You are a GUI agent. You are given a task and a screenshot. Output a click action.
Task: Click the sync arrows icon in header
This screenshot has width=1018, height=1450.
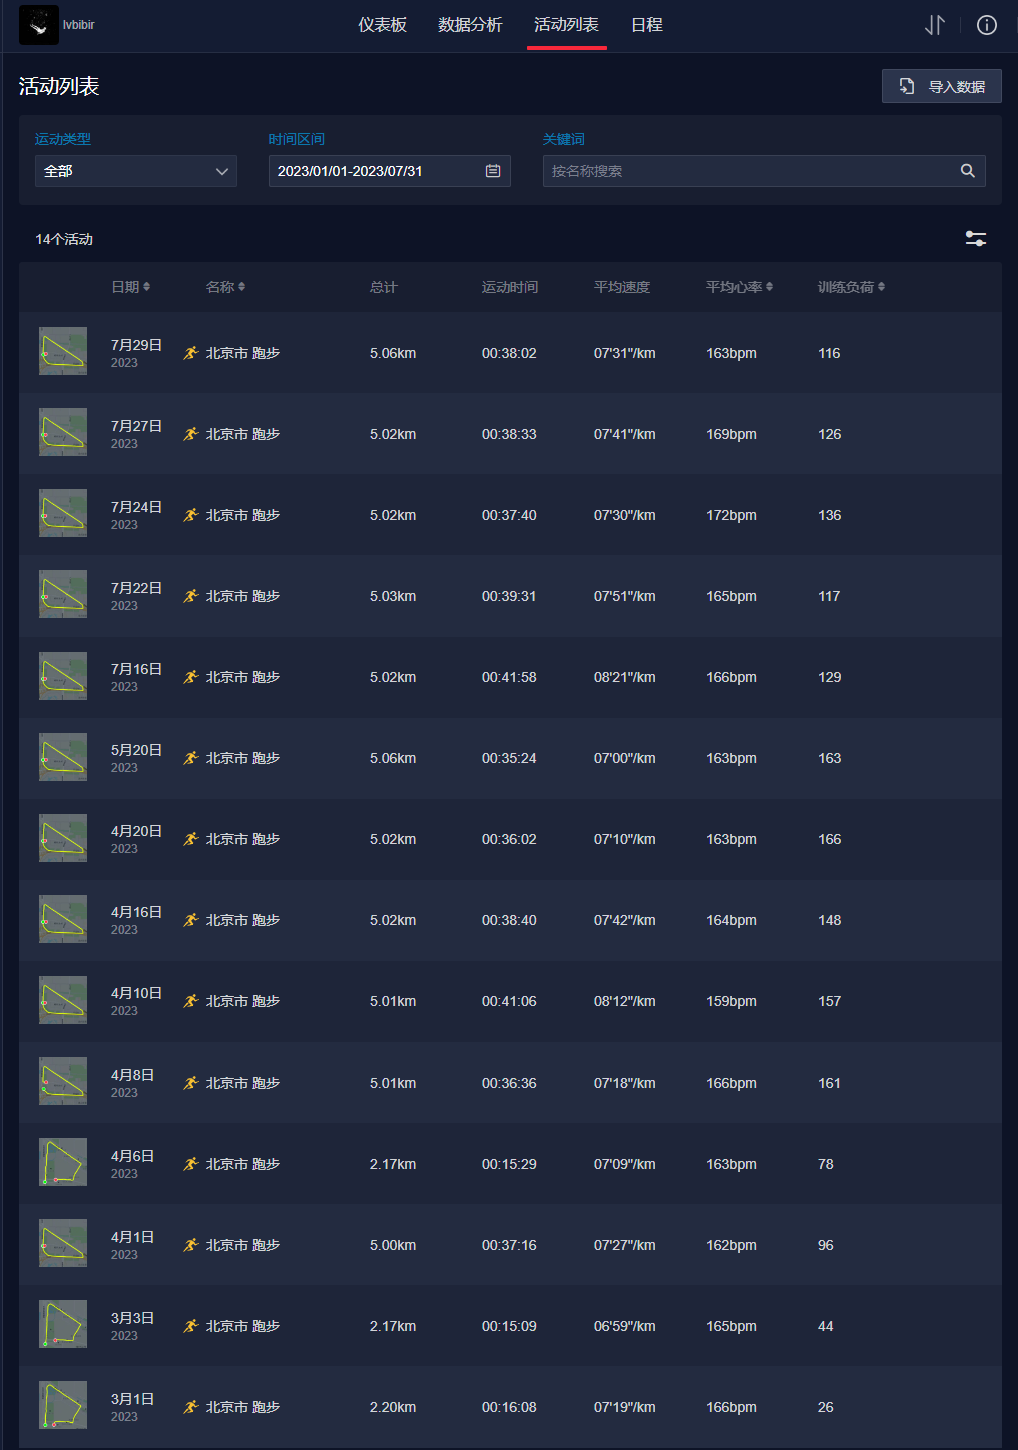(934, 25)
